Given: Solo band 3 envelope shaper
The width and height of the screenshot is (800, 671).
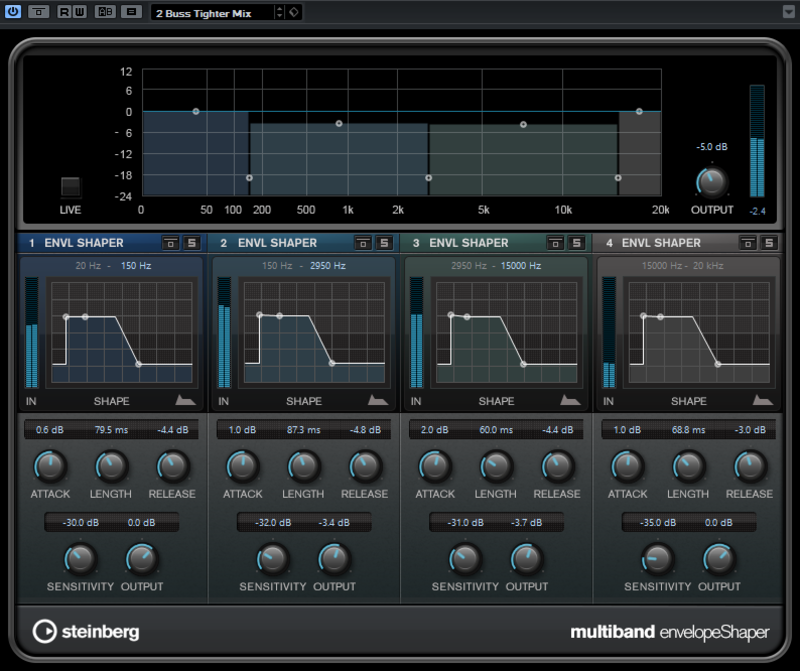Looking at the screenshot, I should 577,243.
